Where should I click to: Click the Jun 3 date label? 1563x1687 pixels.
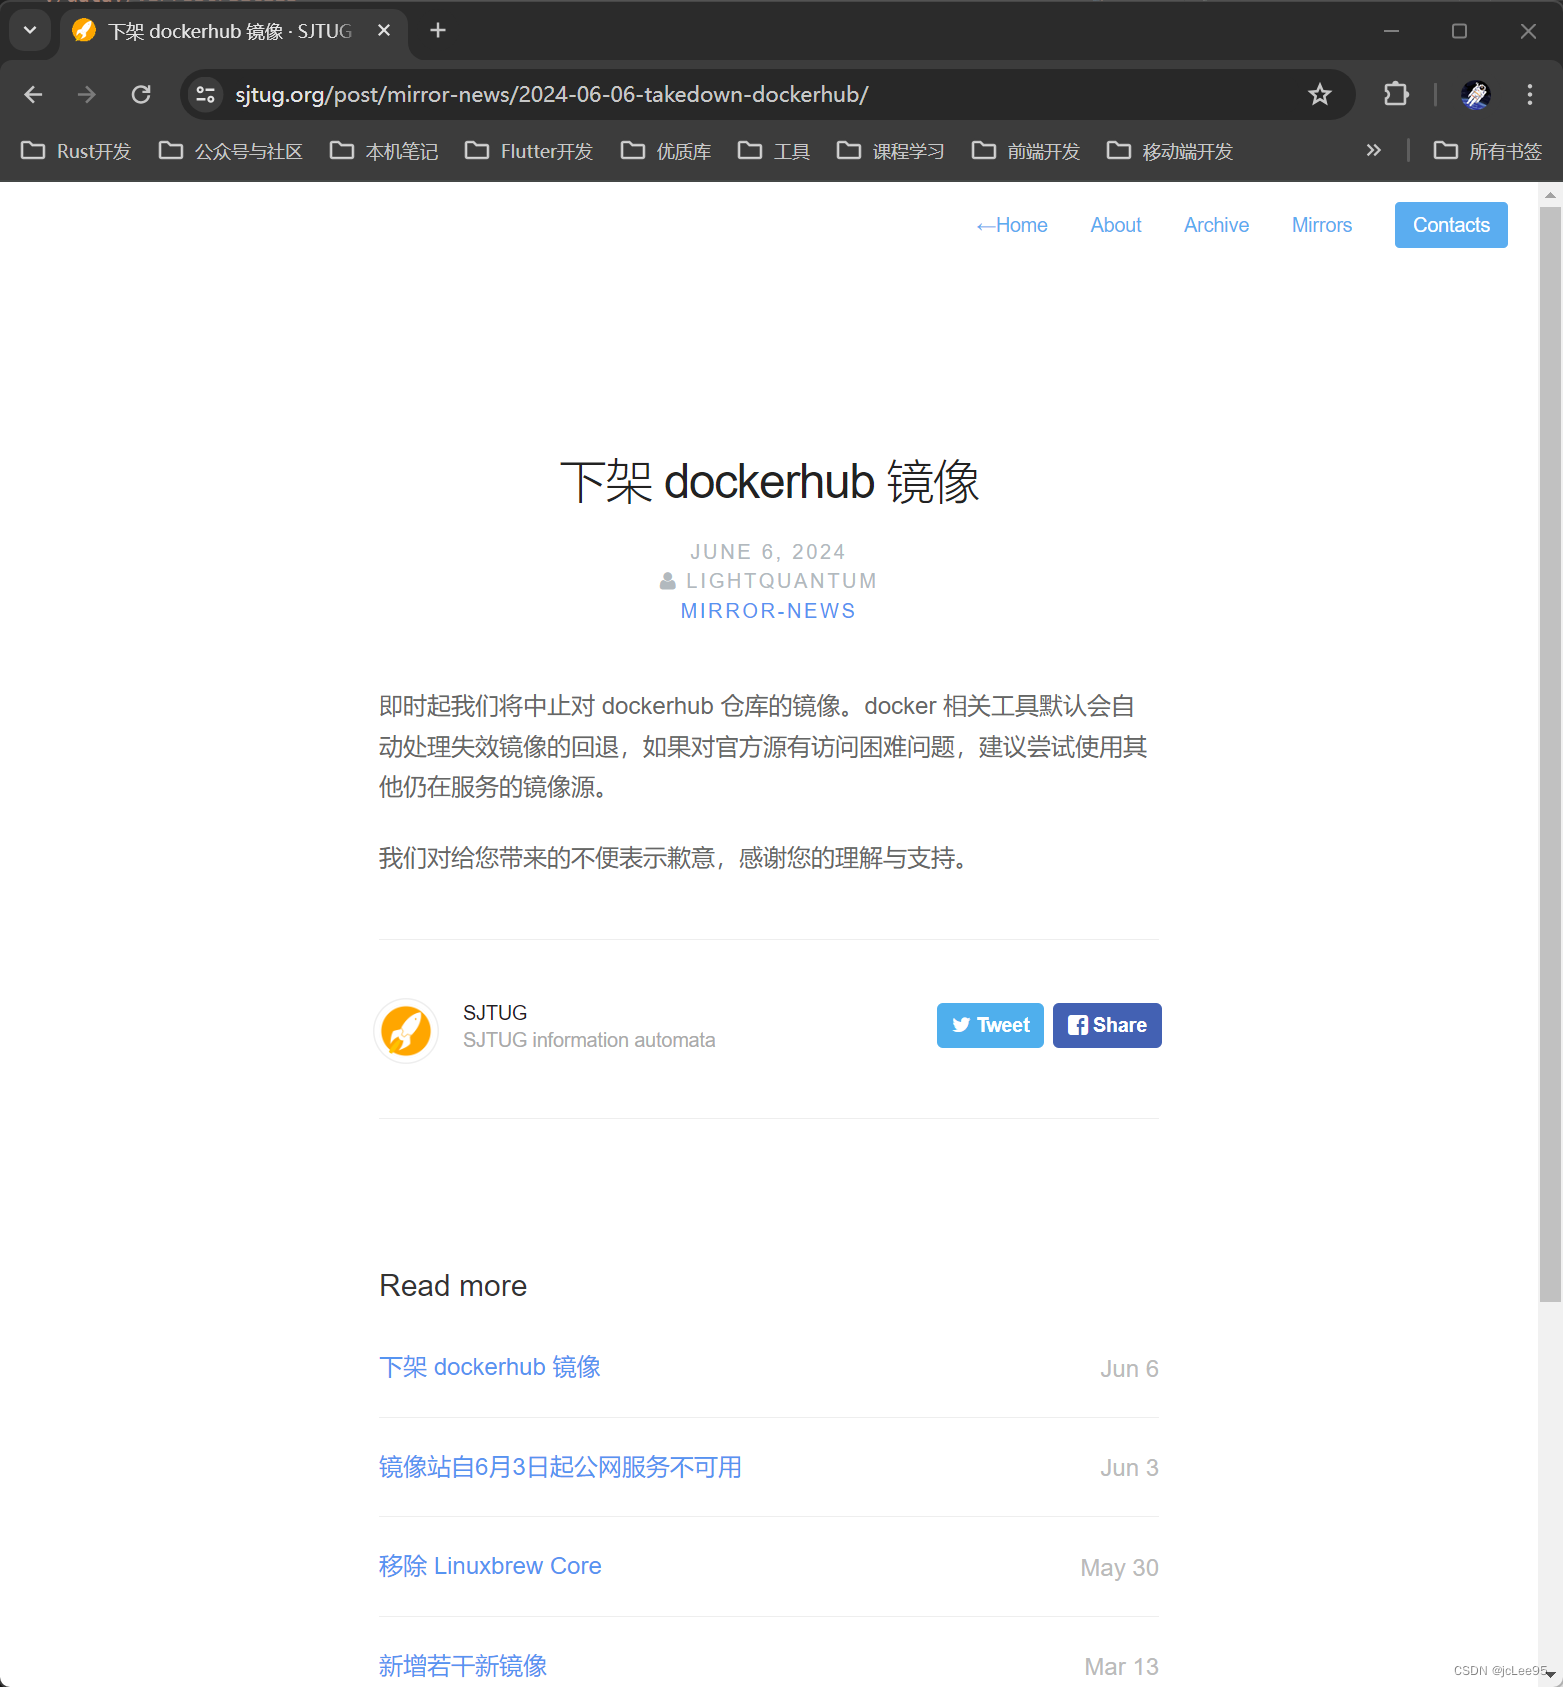click(x=1129, y=1468)
